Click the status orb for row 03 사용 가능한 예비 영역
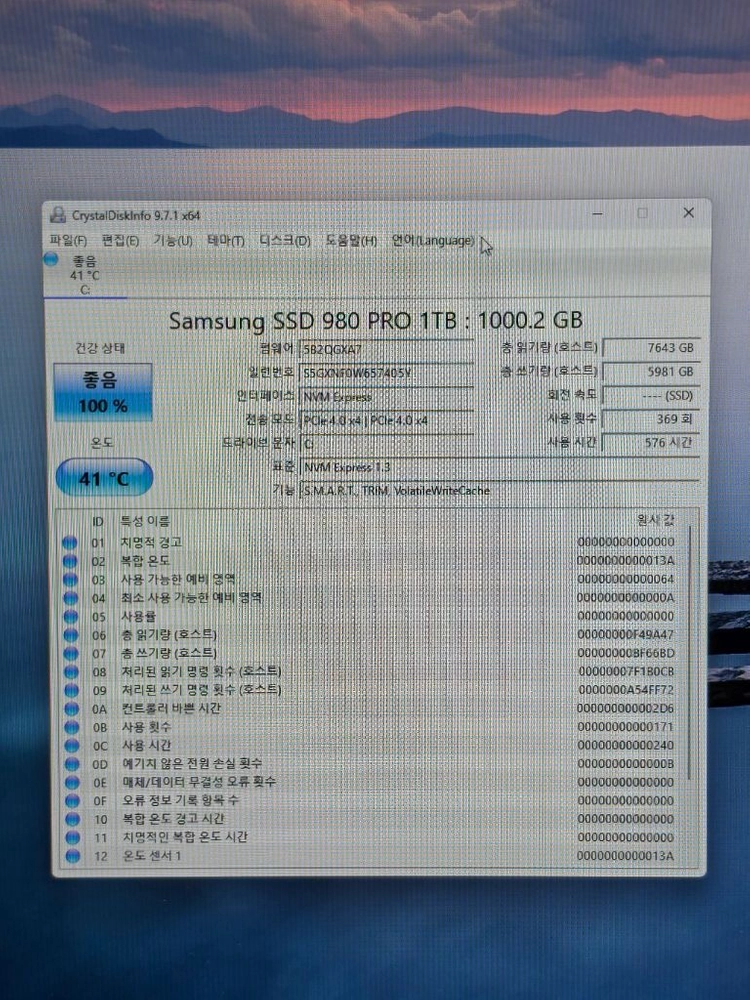750x1000 pixels. (x=70, y=580)
